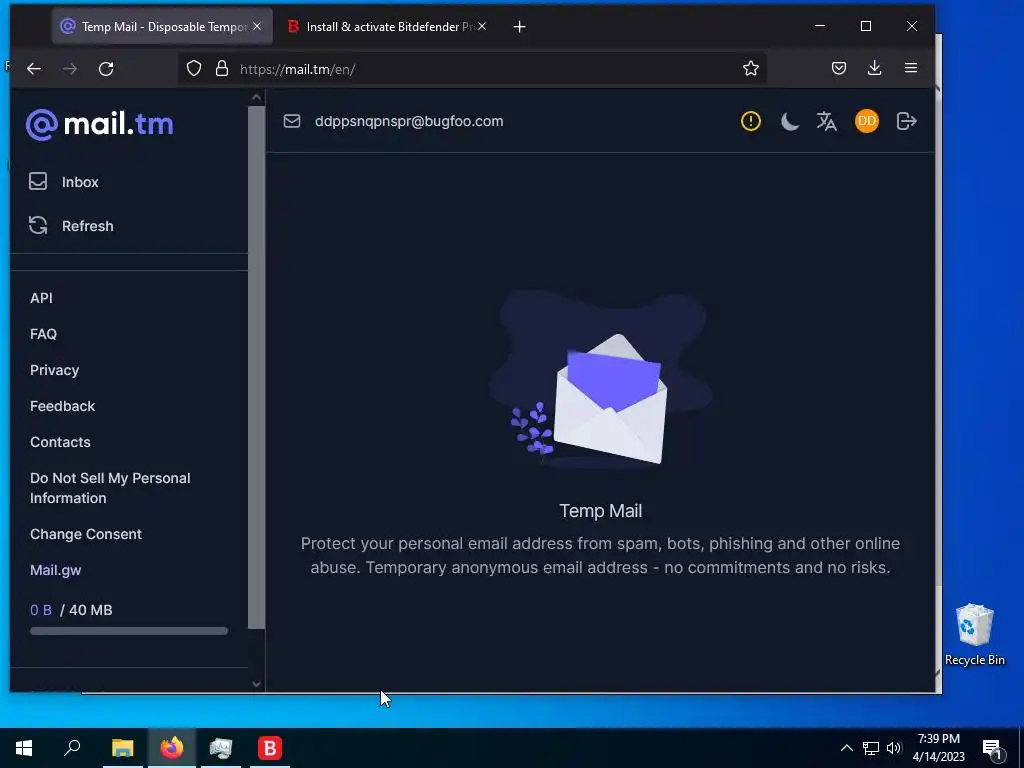Open the Privacy page
Image resolution: width=1024 pixels, height=768 pixels.
click(x=54, y=370)
